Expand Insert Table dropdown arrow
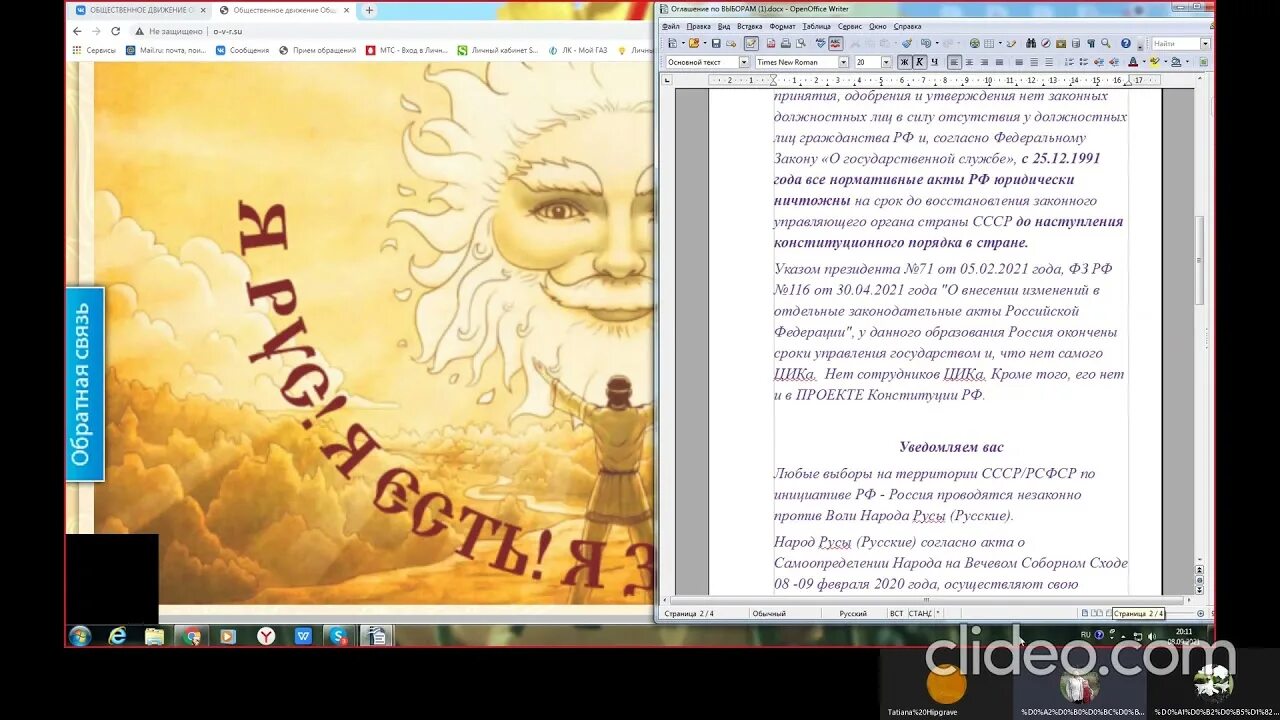The width and height of the screenshot is (1280, 720). click(x=998, y=43)
